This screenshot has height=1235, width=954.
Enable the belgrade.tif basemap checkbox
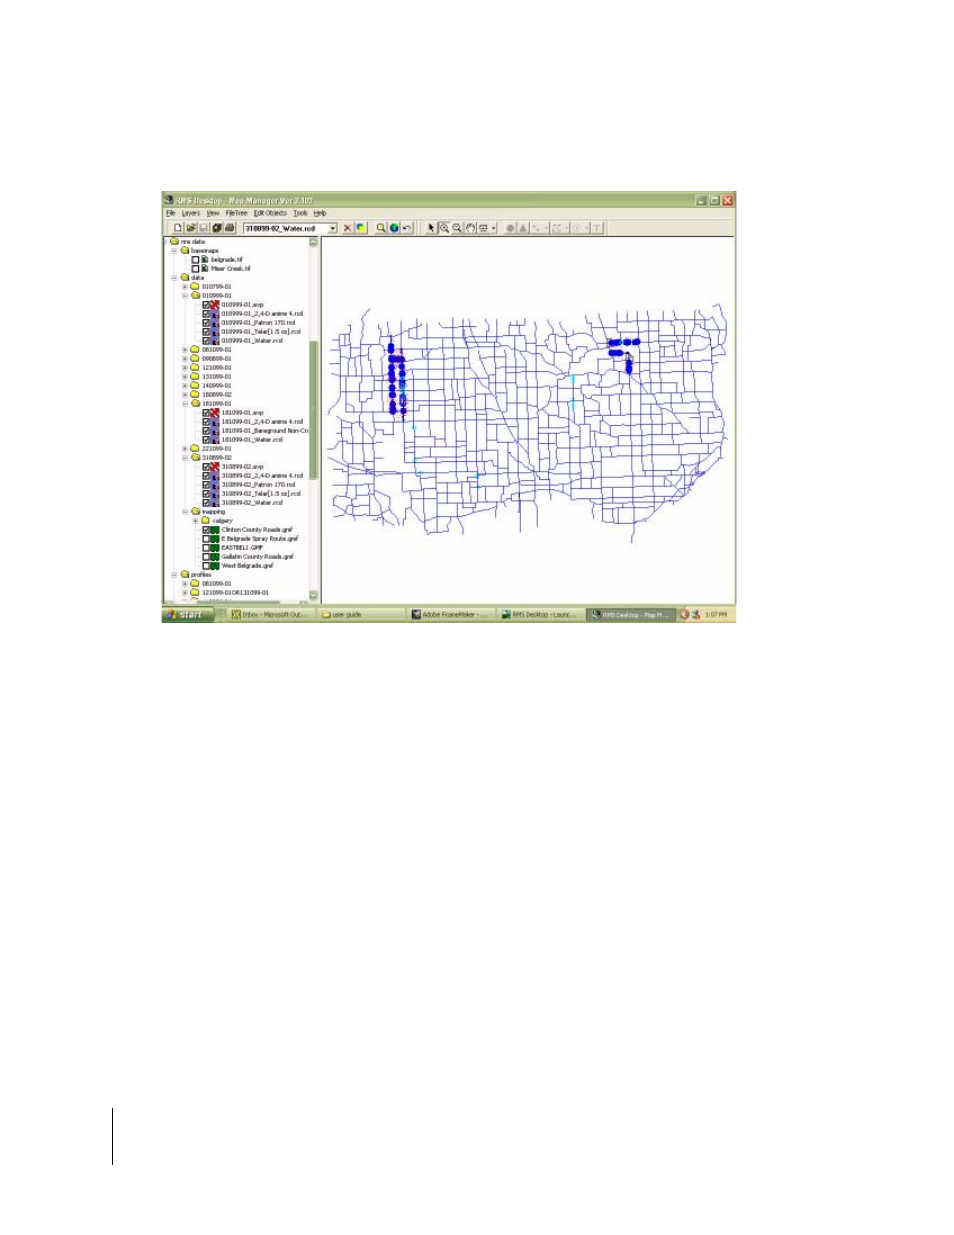point(195,259)
